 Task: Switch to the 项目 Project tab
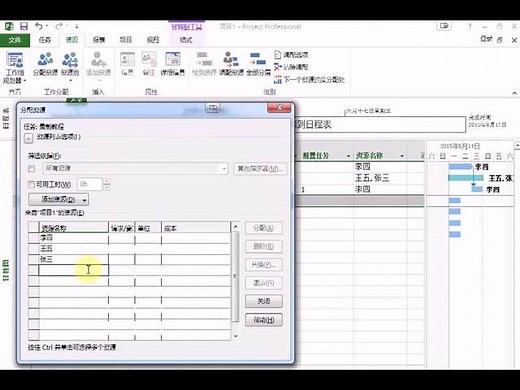(126, 40)
